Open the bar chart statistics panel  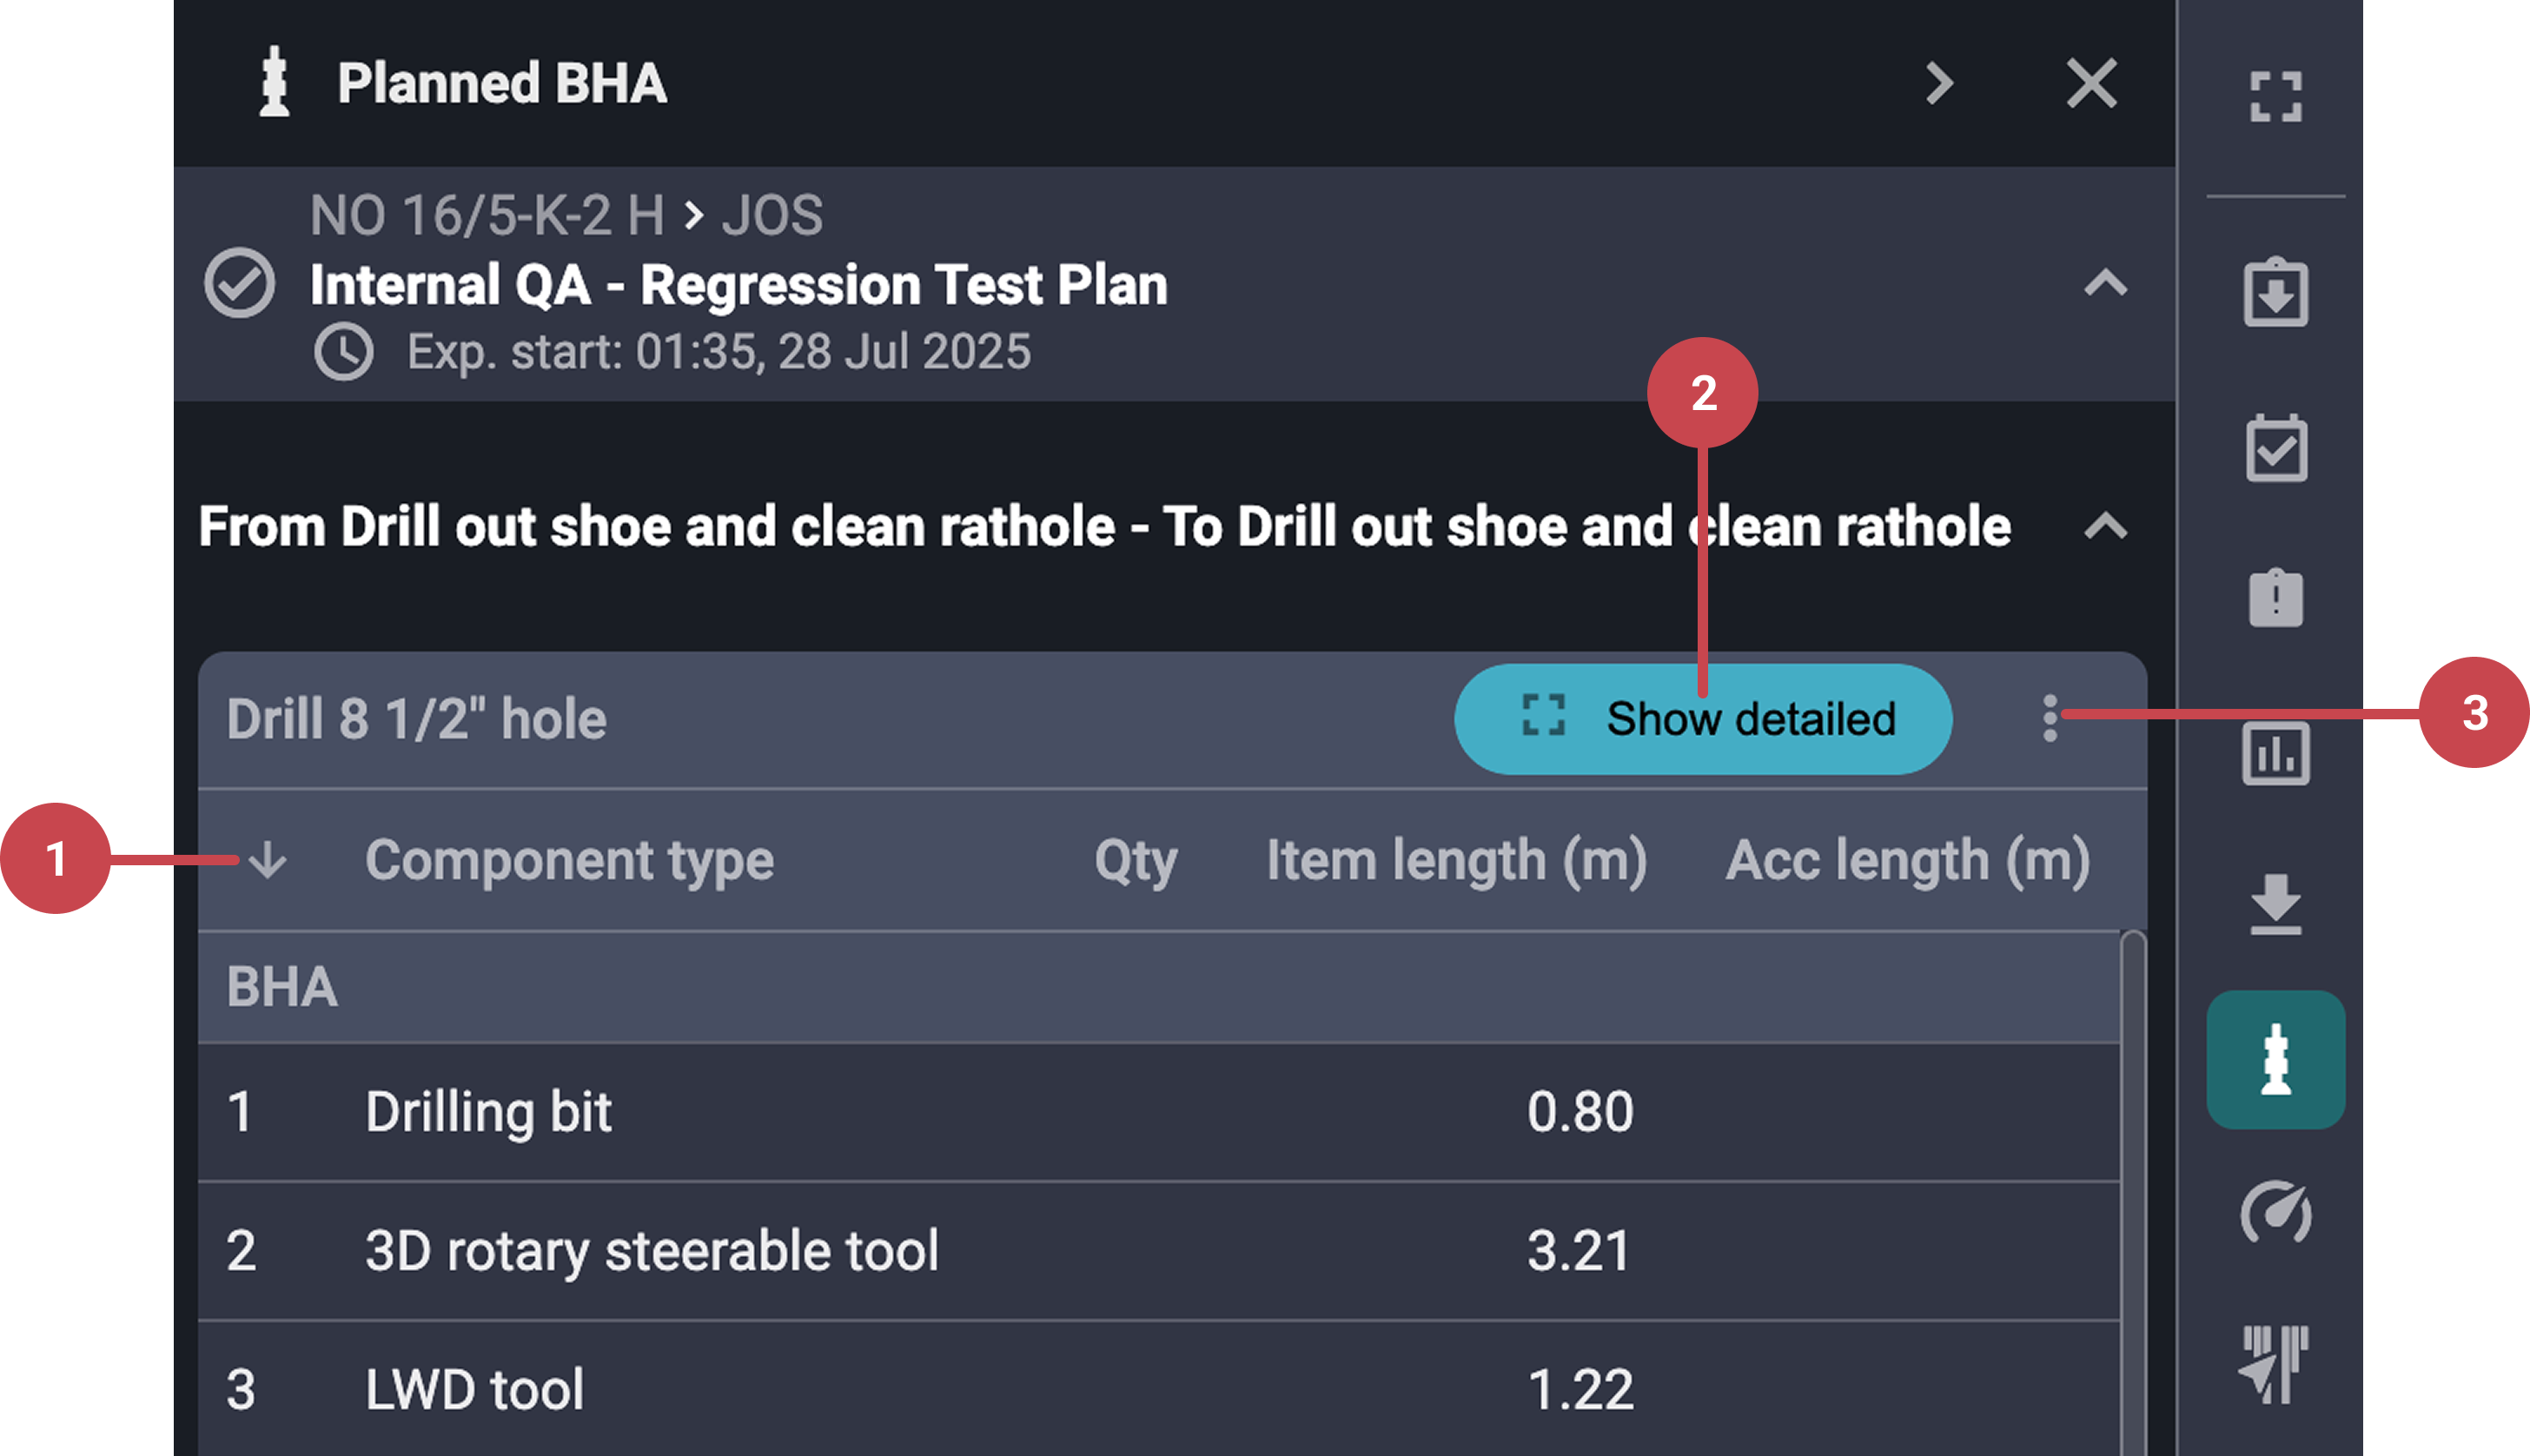2276,753
